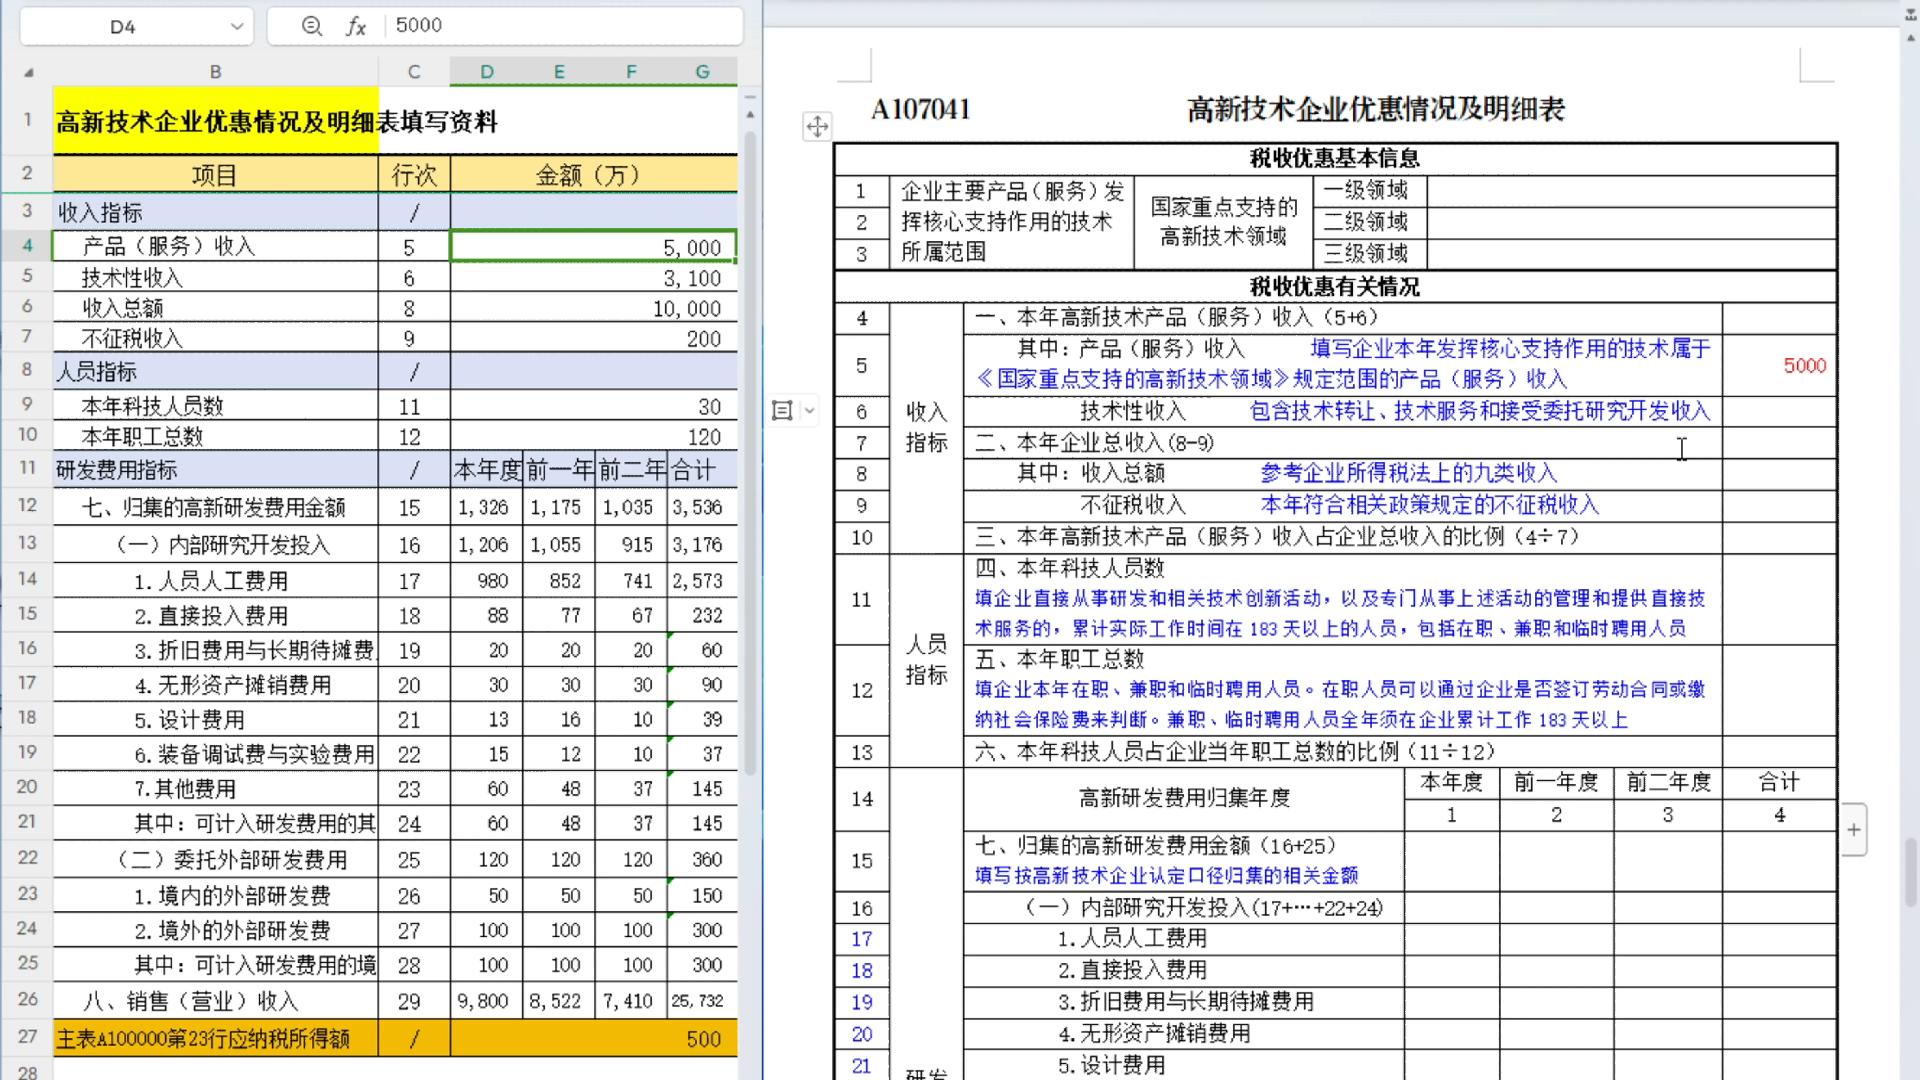The width and height of the screenshot is (1920, 1080).
Task: Click the 1.人员人工费用 label in spreadsheet
Action: click(x=215, y=581)
